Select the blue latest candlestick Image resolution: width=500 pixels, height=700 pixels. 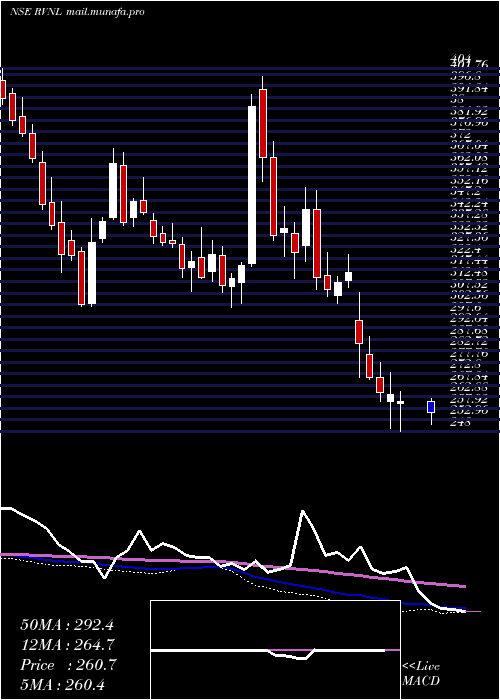point(431,407)
